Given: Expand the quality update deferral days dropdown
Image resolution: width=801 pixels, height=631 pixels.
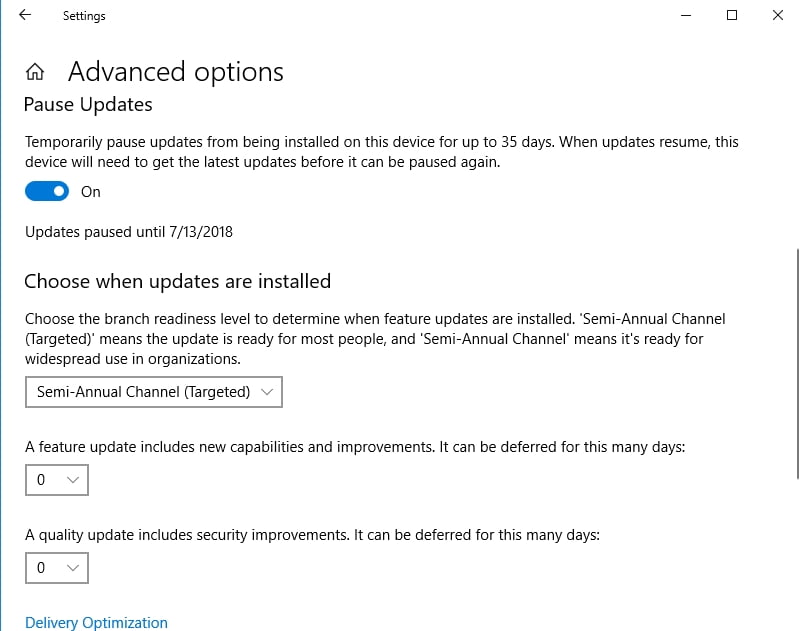Looking at the screenshot, I should click(x=56, y=568).
